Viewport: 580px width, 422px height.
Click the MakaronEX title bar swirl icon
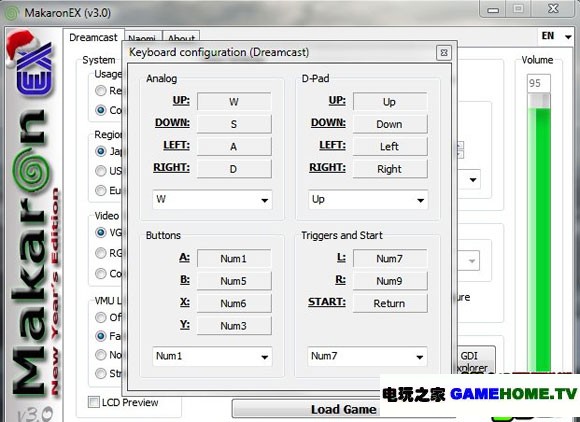point(11,13)
